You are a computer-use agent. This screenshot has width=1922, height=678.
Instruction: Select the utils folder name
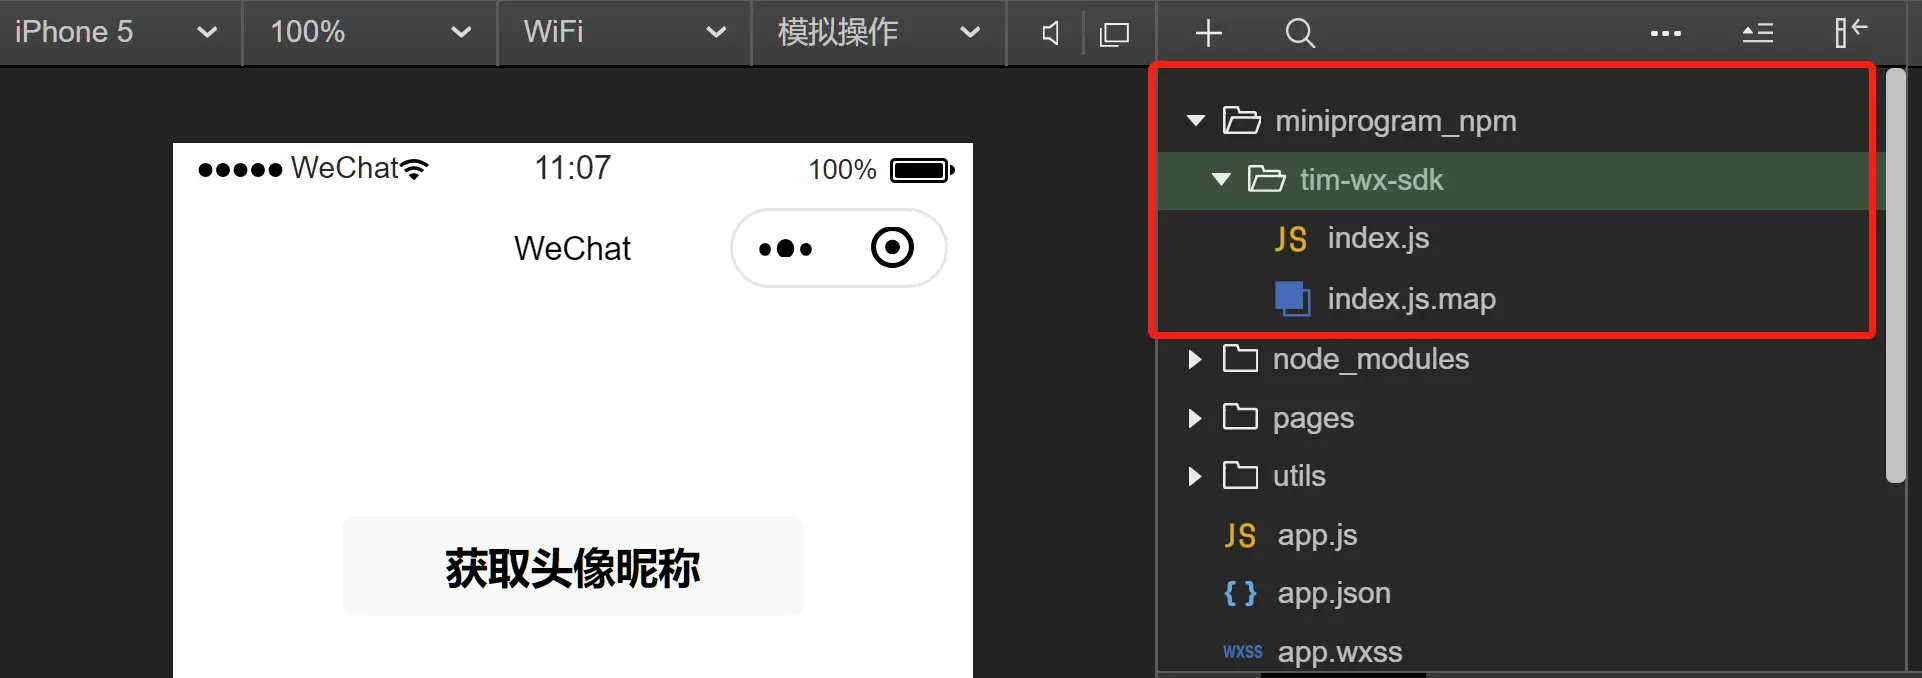point(1299,476)
